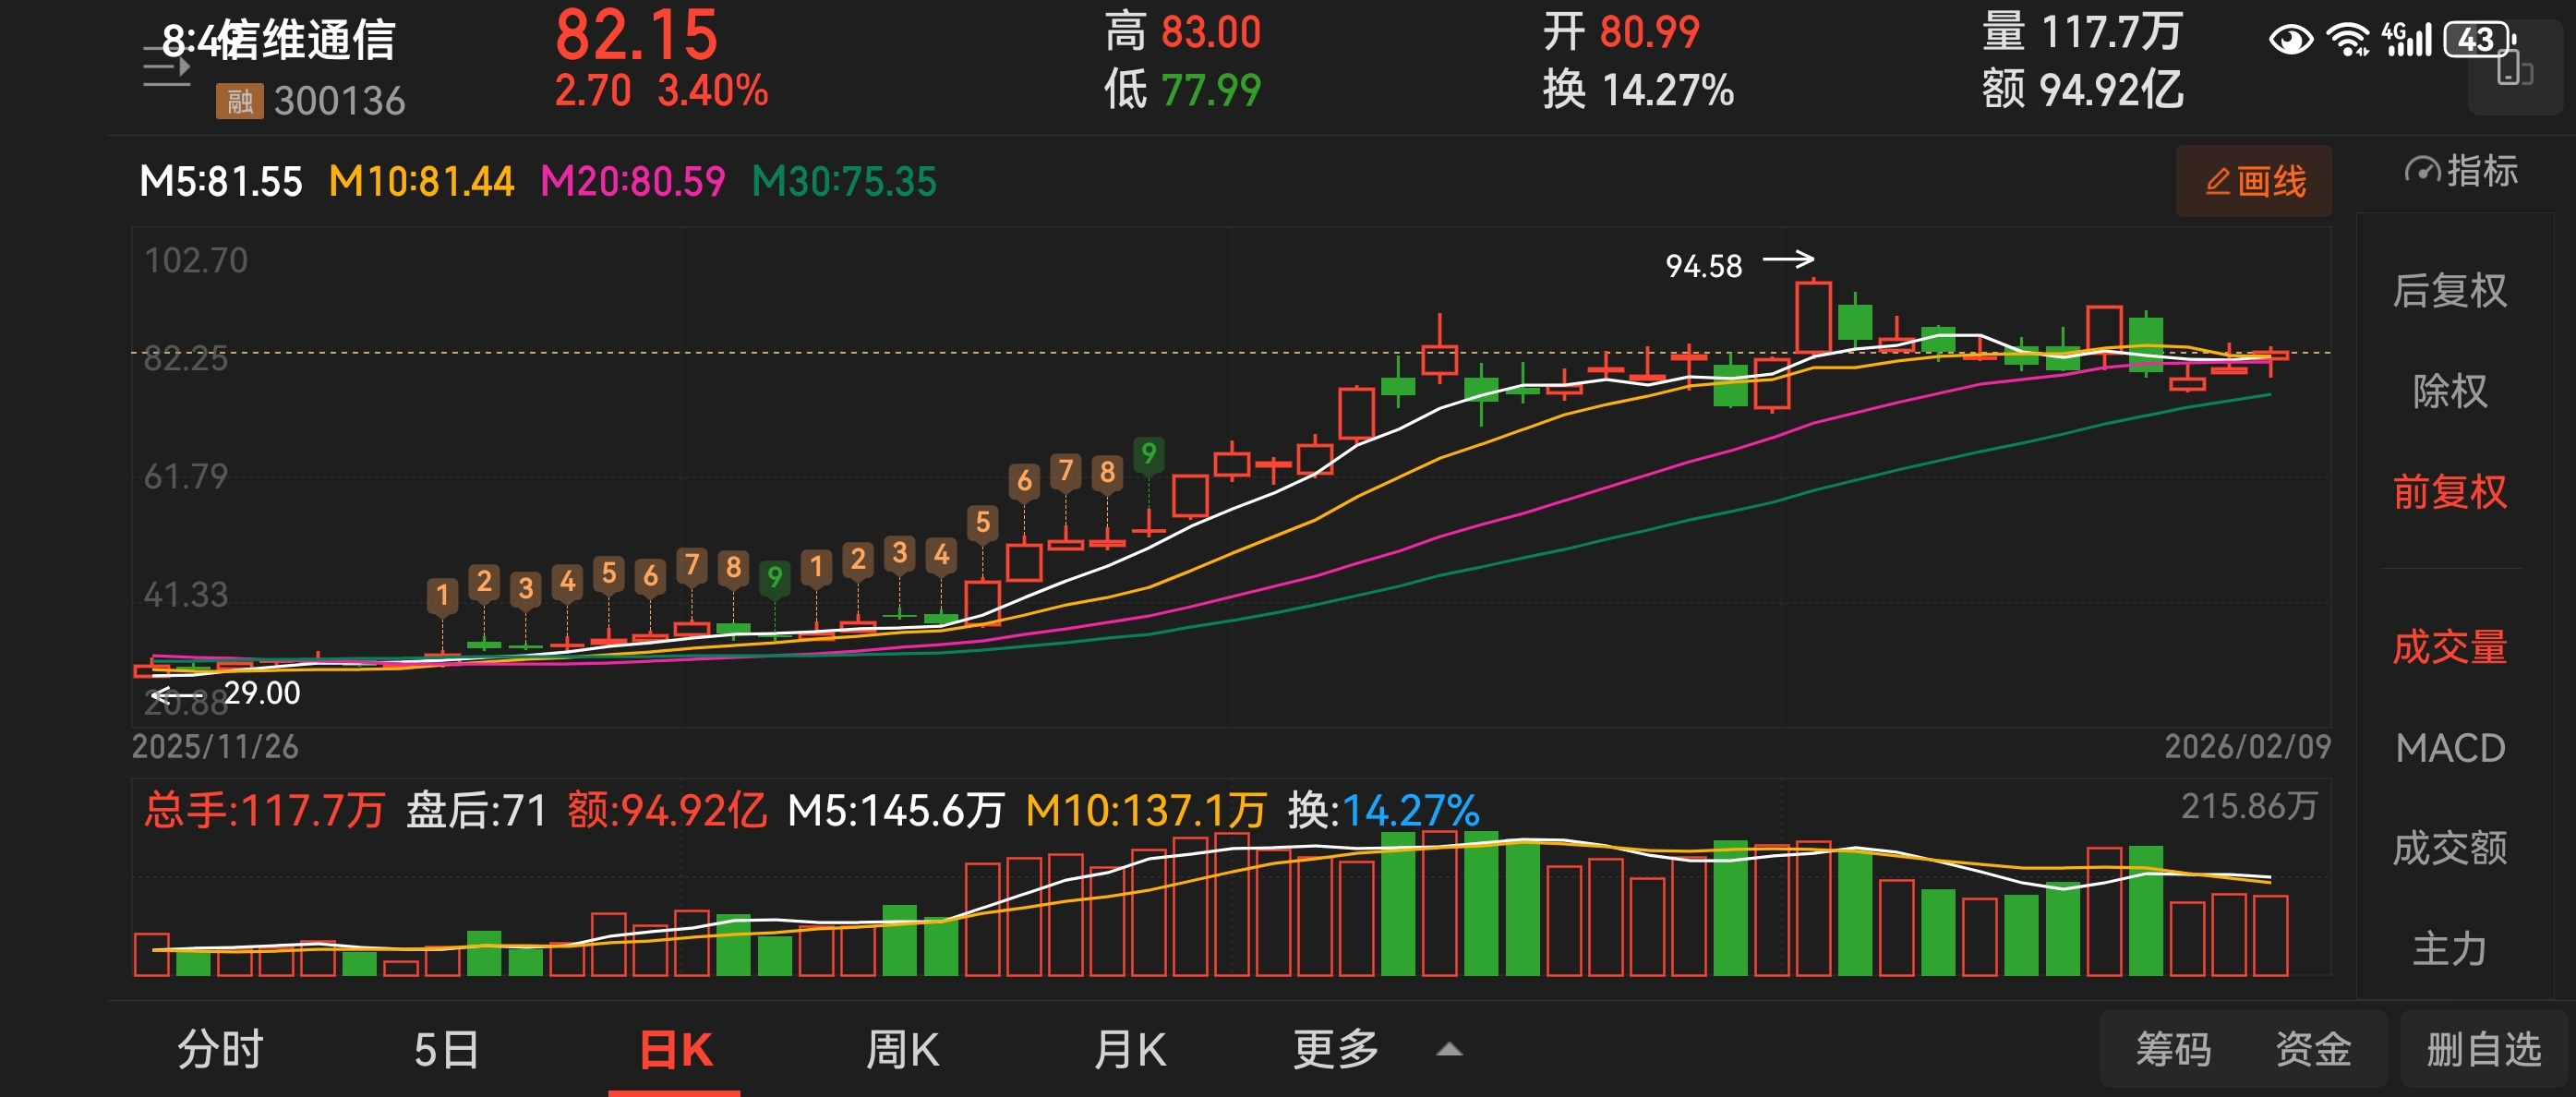The width and height of the screenshot is (2576, 1097).
Task: Open the 更多 period menu
Action: [x=1336, y=1050]
